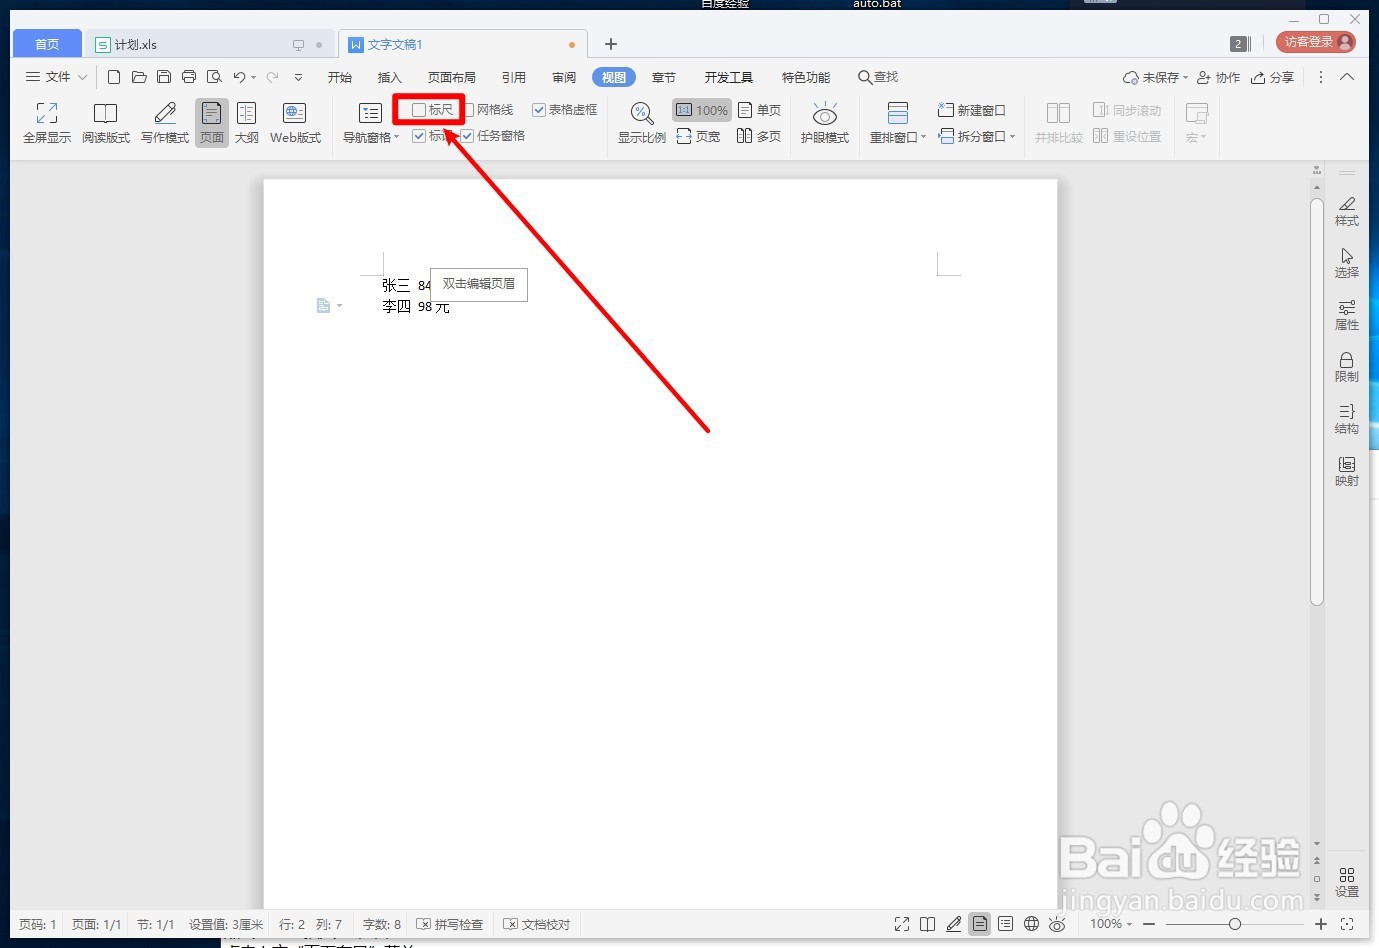Click the web layout globe in status bar

(x=1031, y=924)
